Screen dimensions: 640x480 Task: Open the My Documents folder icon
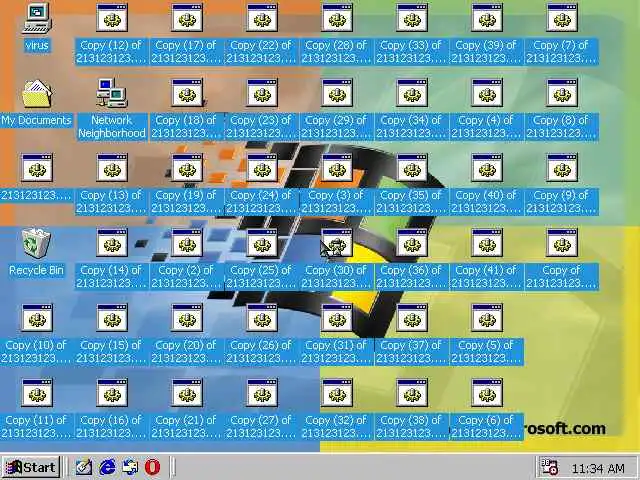coord(37,93)
